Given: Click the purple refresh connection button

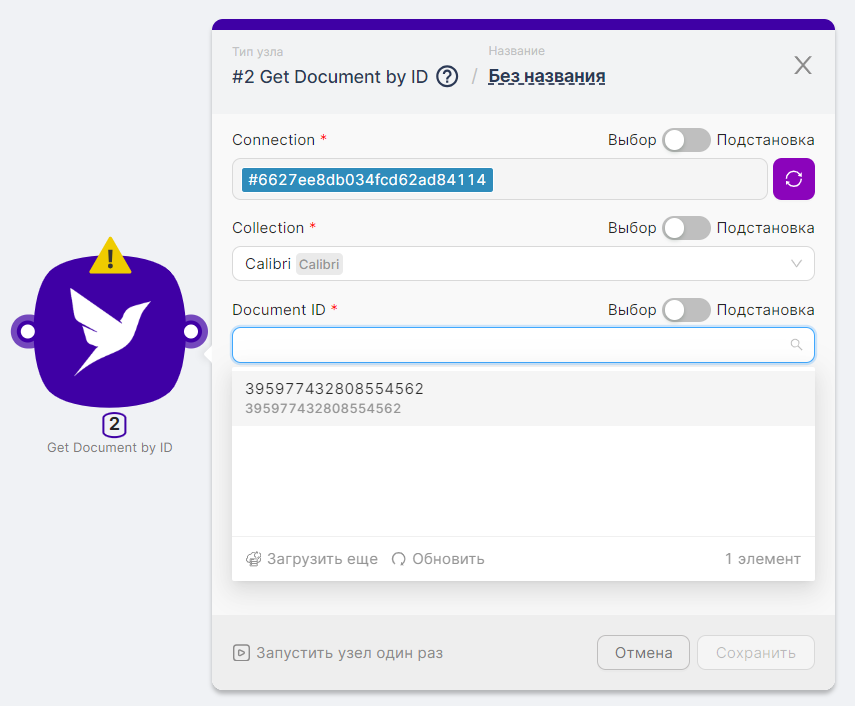Looking at the screenshot, I should pyautogui.click(x=793, y=179).
